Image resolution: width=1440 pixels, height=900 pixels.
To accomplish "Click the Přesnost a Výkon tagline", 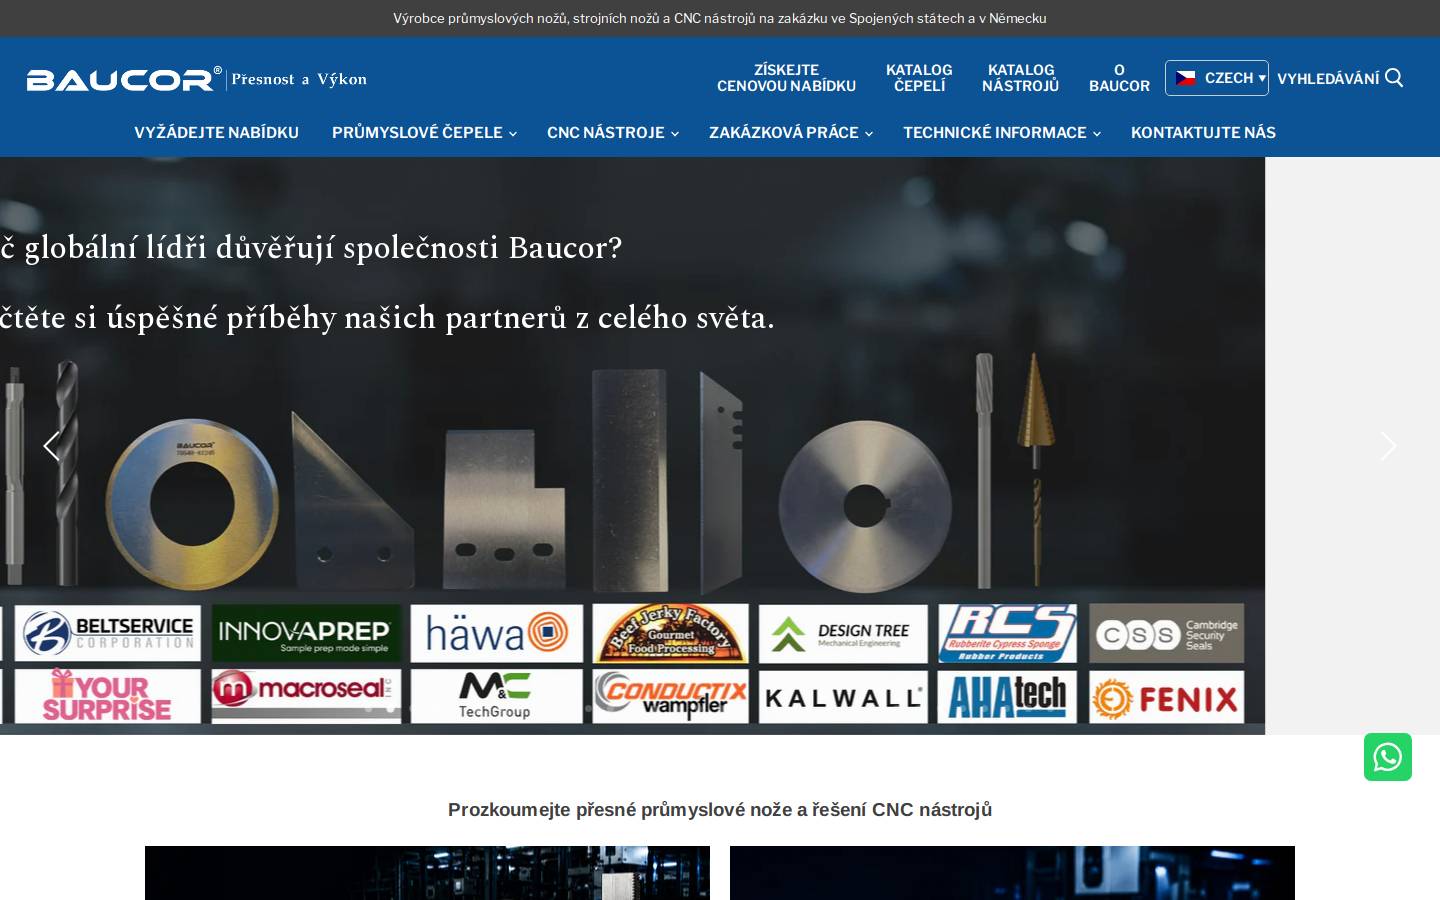I will tap(299, 79).
